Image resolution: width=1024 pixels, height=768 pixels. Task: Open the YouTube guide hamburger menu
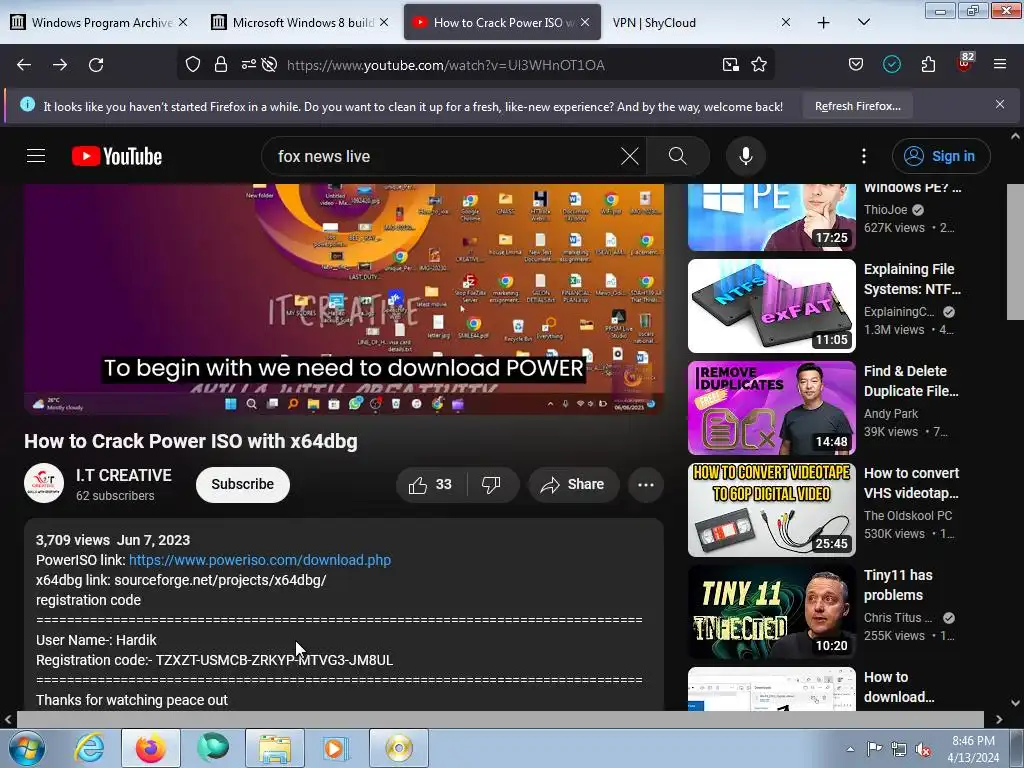(36, 156)
